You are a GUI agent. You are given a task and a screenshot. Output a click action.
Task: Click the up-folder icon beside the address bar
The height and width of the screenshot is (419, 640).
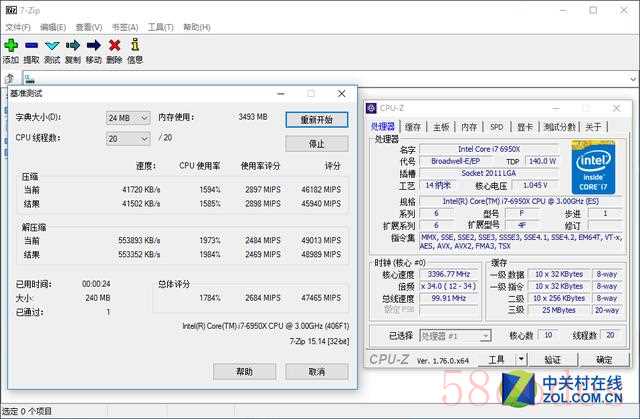[10, 78]
